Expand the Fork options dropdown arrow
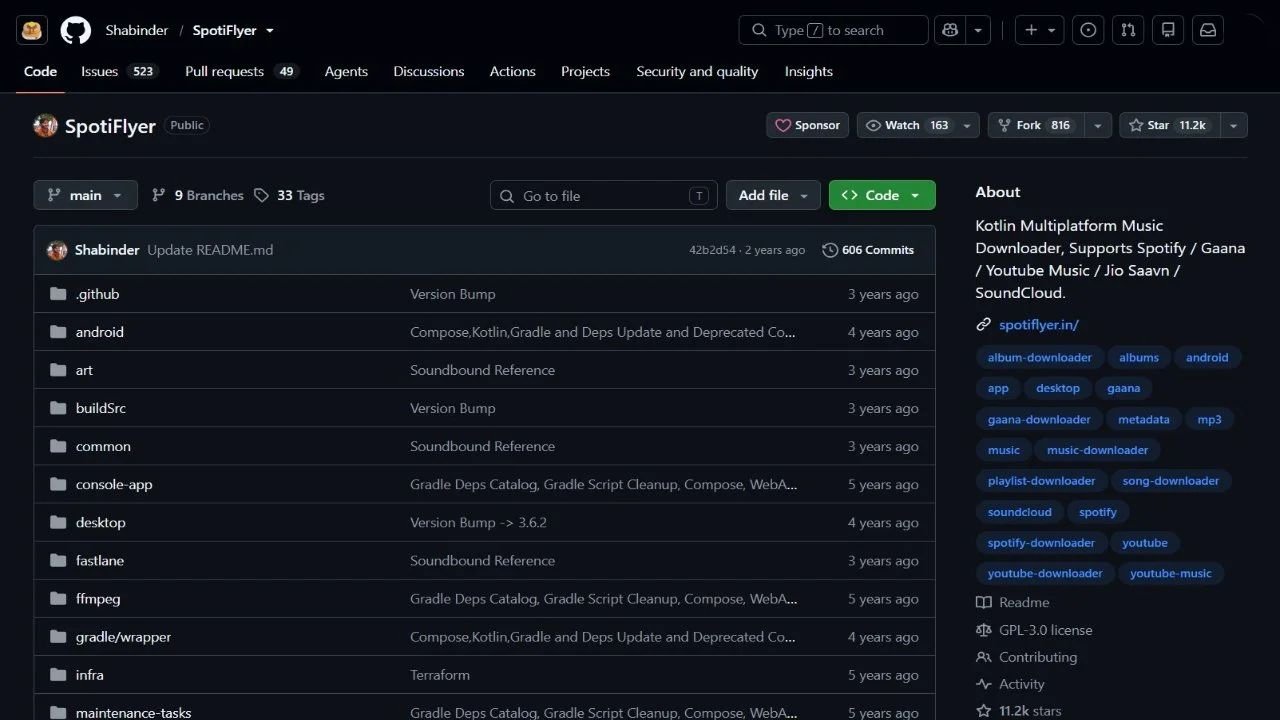 1098,125
